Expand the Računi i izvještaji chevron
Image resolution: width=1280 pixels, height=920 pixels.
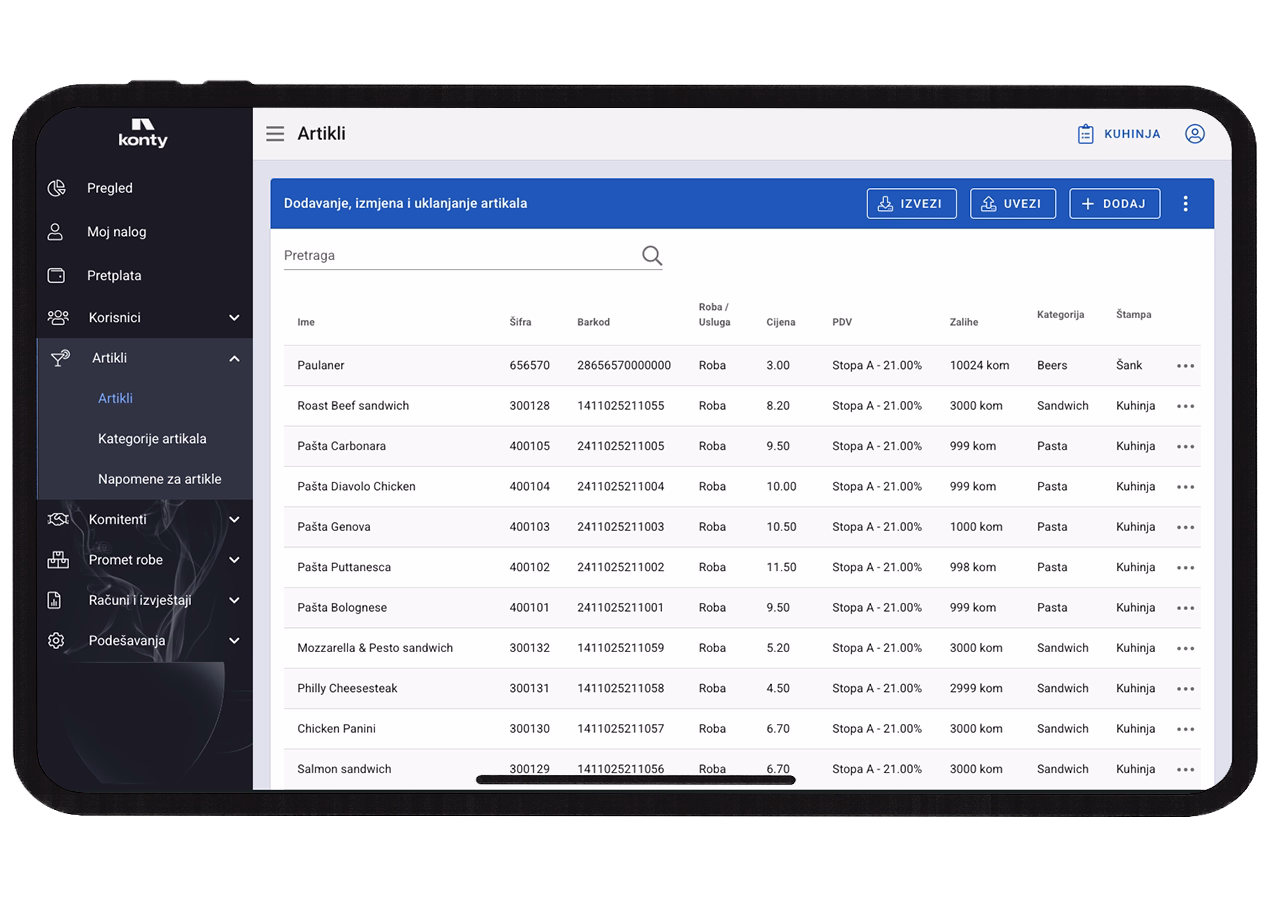(x=234, y=600)
